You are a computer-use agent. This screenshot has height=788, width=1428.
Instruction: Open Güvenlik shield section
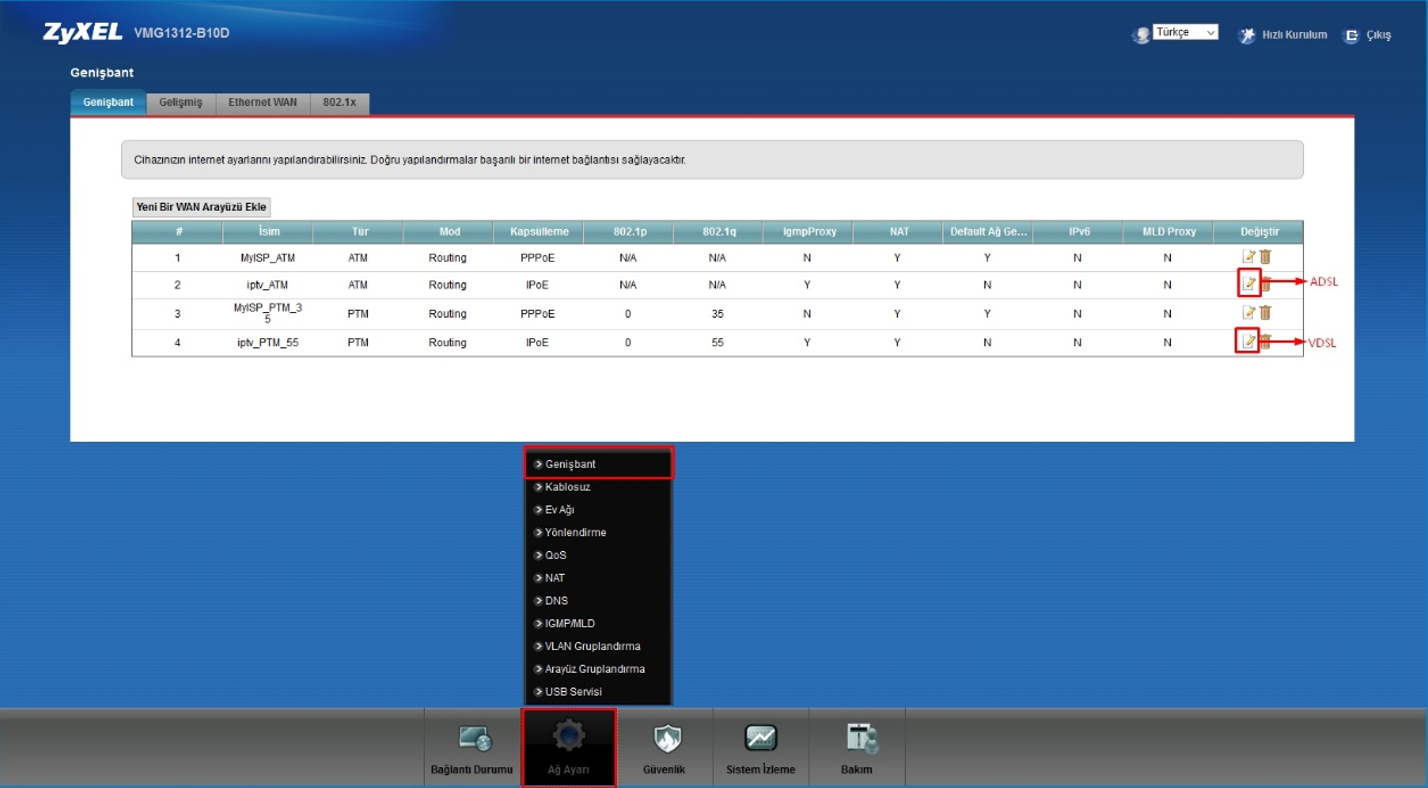click(x=665, y=747)
